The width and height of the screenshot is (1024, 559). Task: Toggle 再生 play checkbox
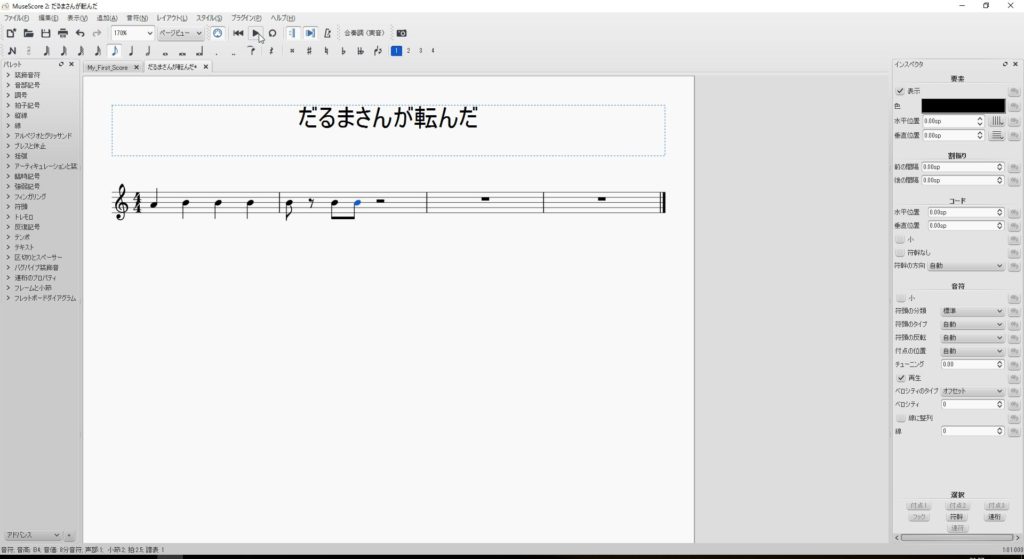coord(901,378)
